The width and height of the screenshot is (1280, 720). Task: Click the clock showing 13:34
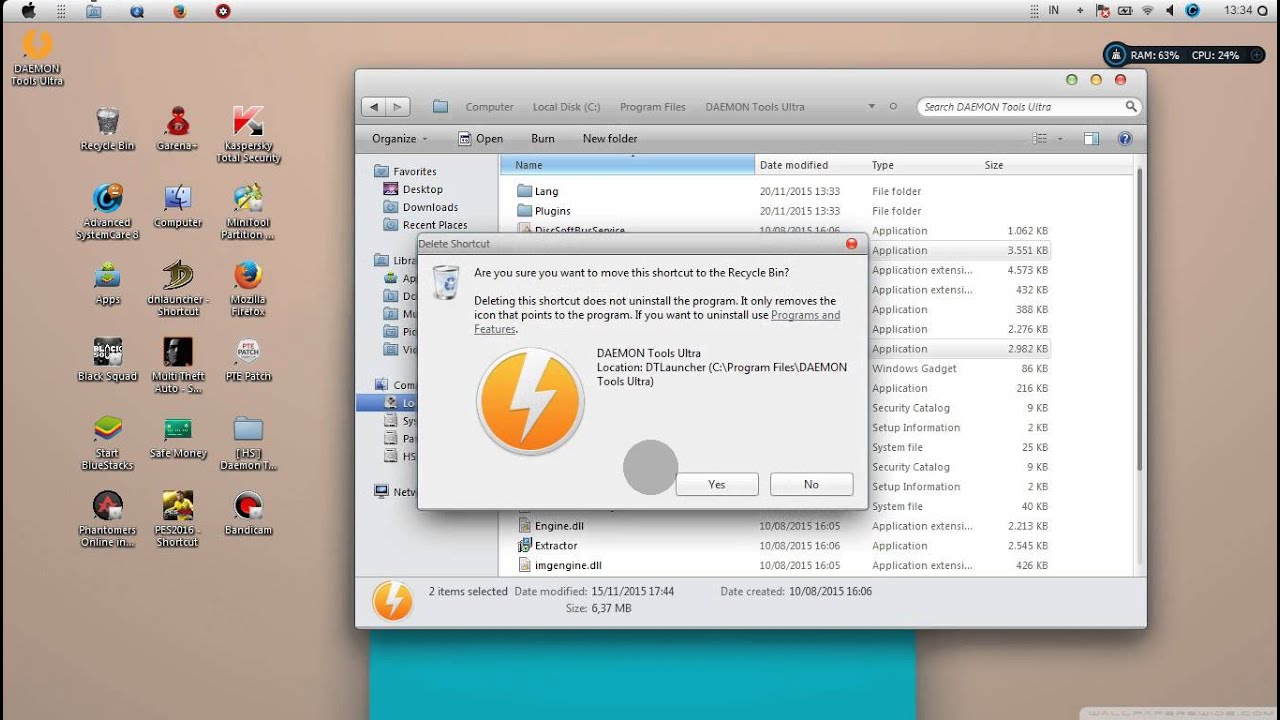click(x=1238, y=10)
